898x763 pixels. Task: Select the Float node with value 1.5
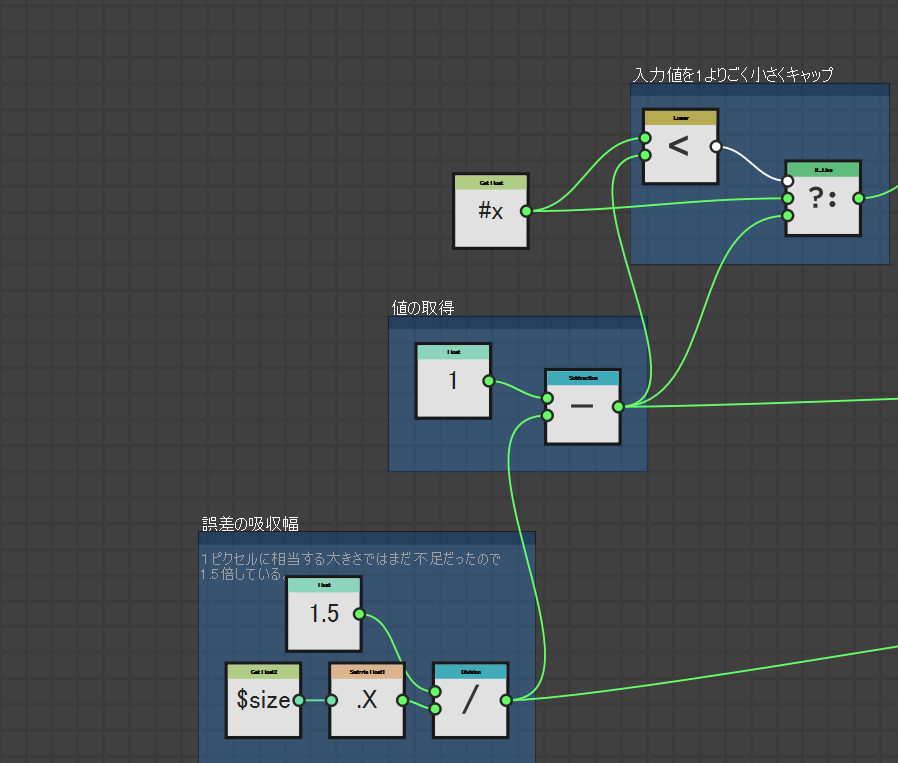(324, 619)
